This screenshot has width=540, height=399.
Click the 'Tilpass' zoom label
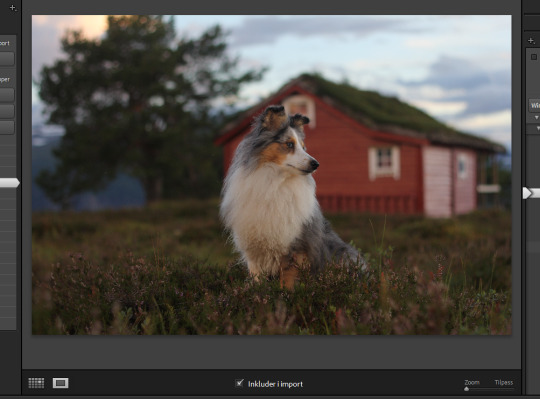pos(504,382)
